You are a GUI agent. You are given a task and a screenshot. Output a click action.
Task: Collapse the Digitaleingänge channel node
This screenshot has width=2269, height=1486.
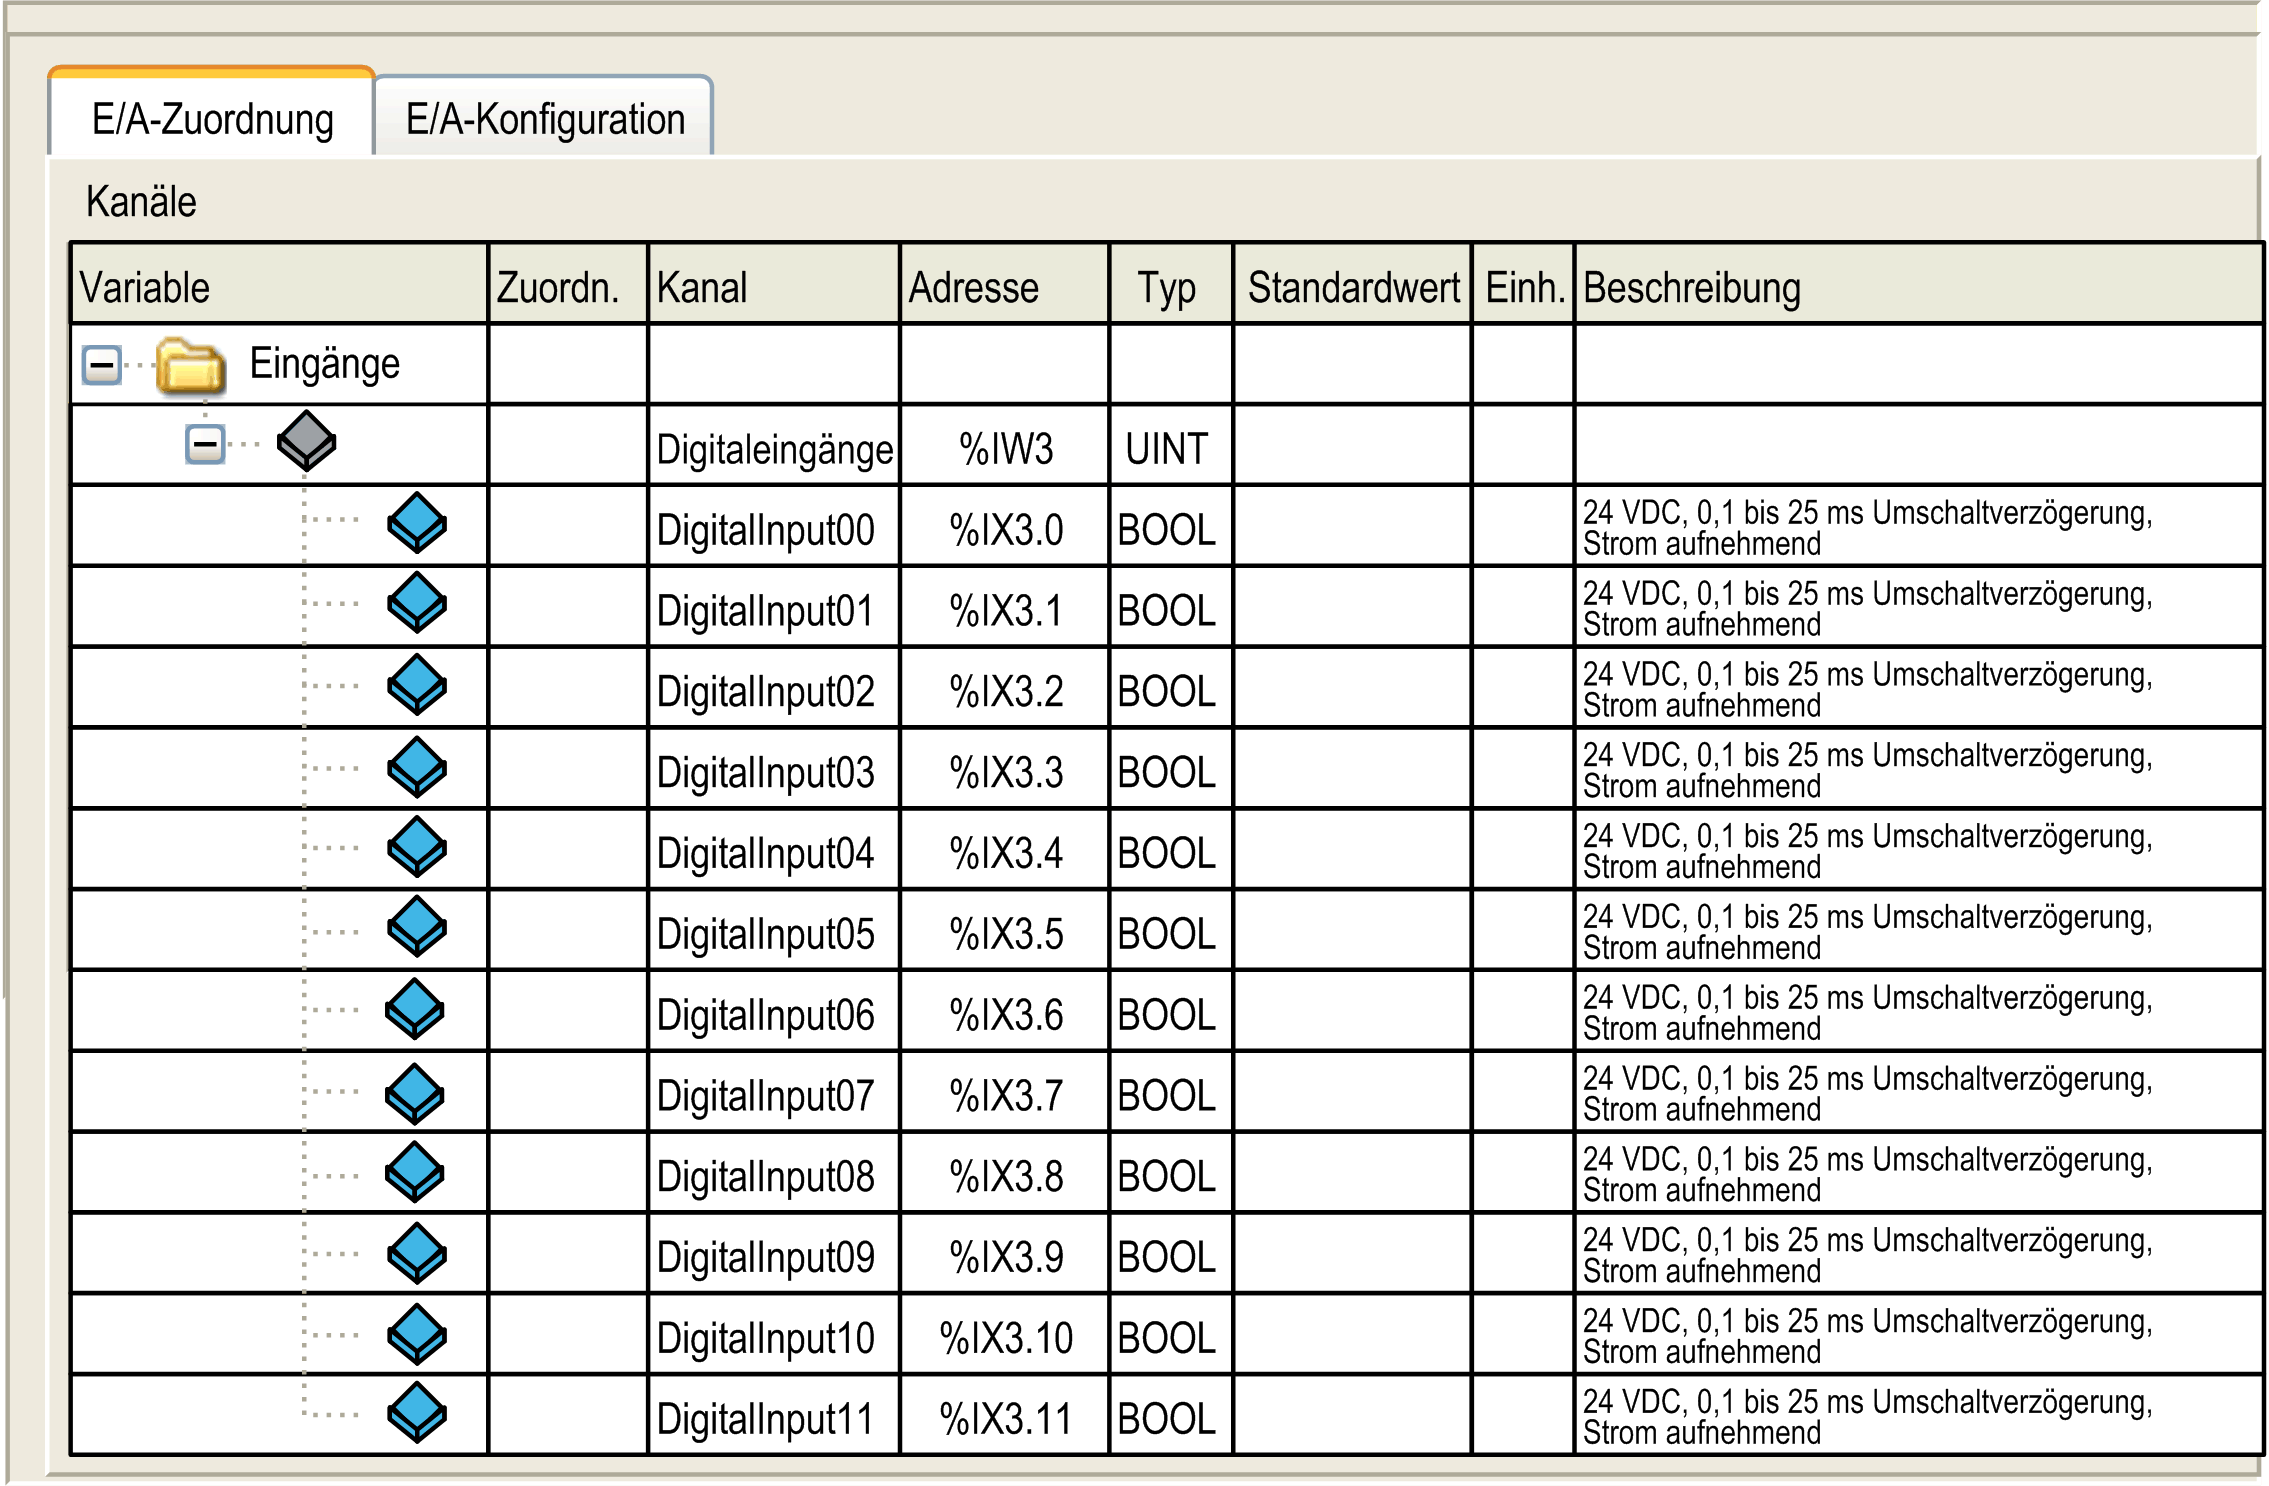(x=205, y=444)
